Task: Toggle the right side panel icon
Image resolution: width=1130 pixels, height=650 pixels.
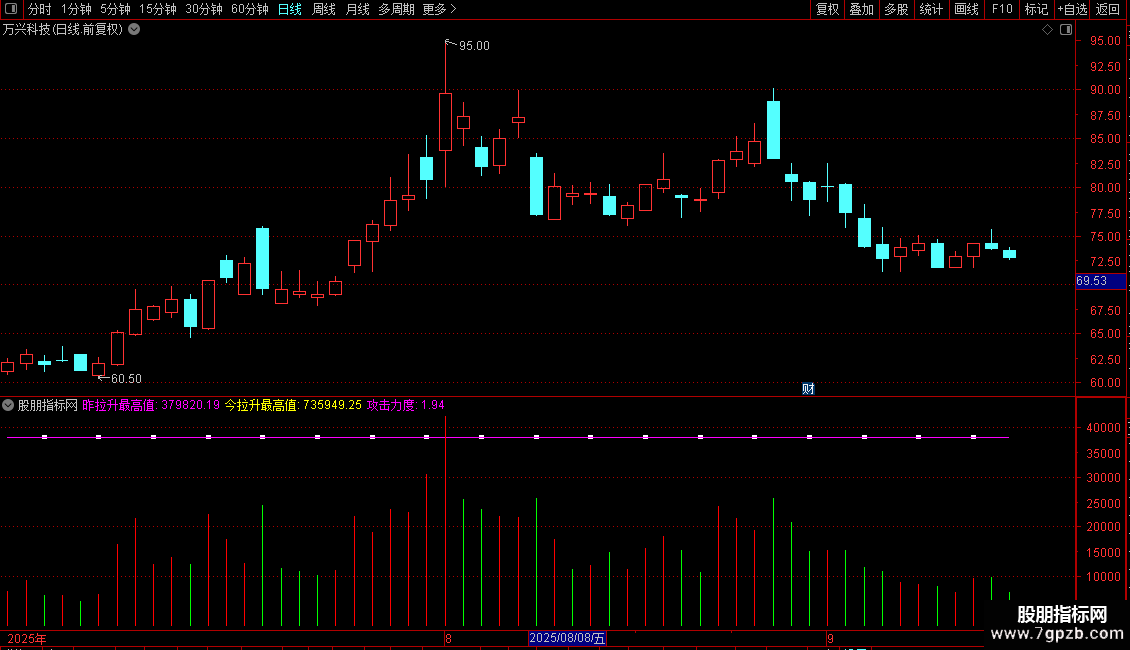Action: (1066, 30)
